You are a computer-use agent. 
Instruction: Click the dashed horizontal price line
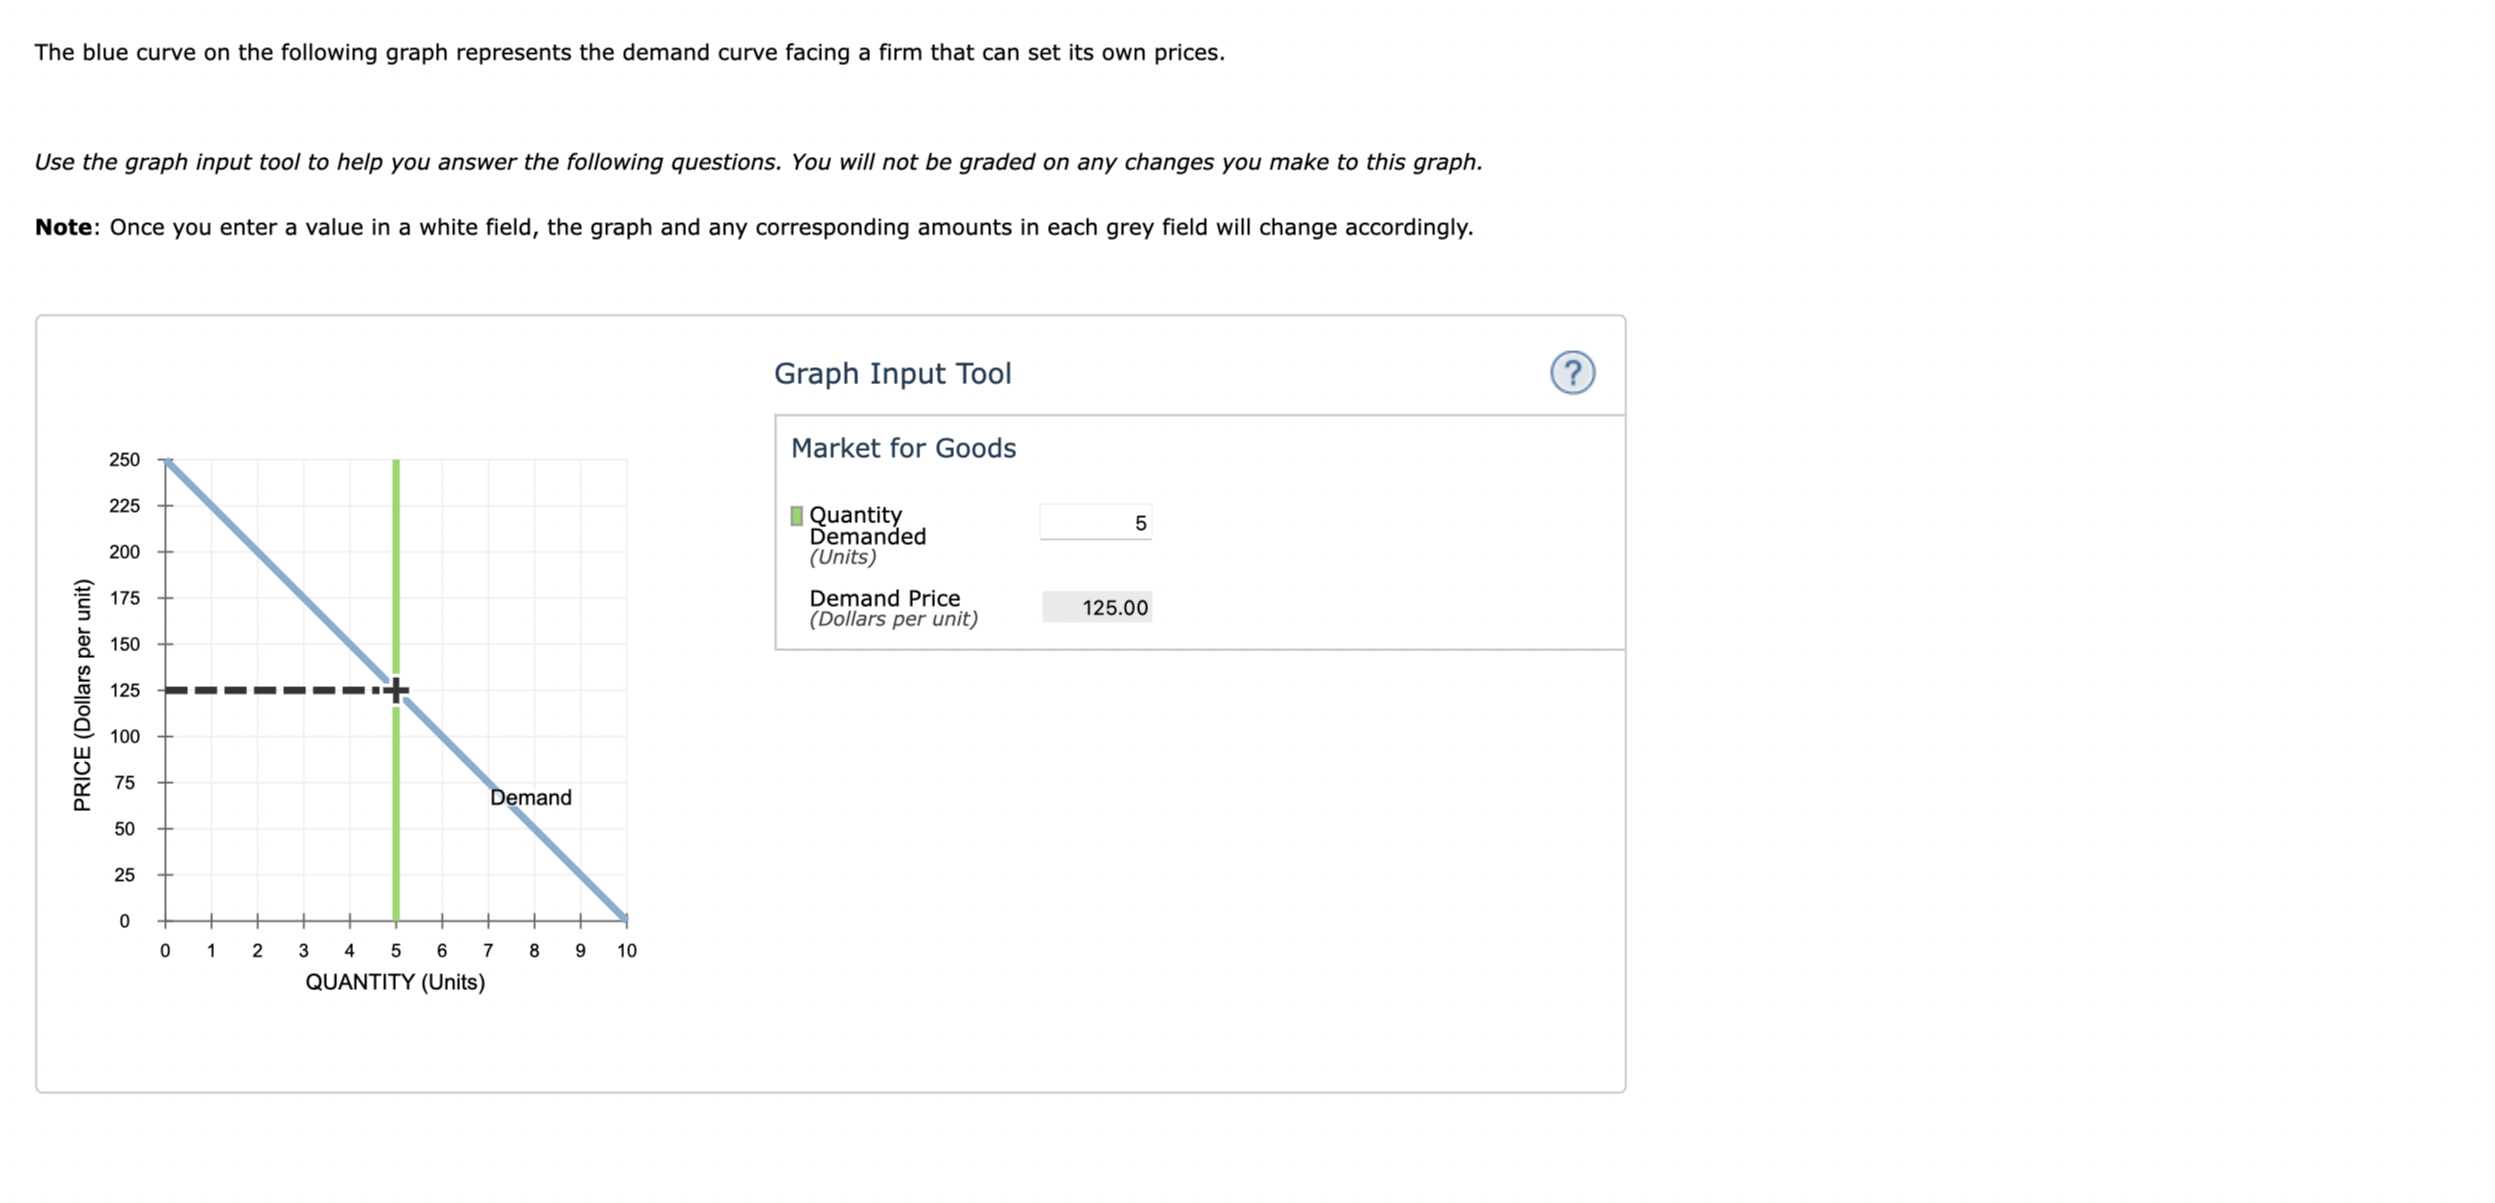[x=270, y=690]
